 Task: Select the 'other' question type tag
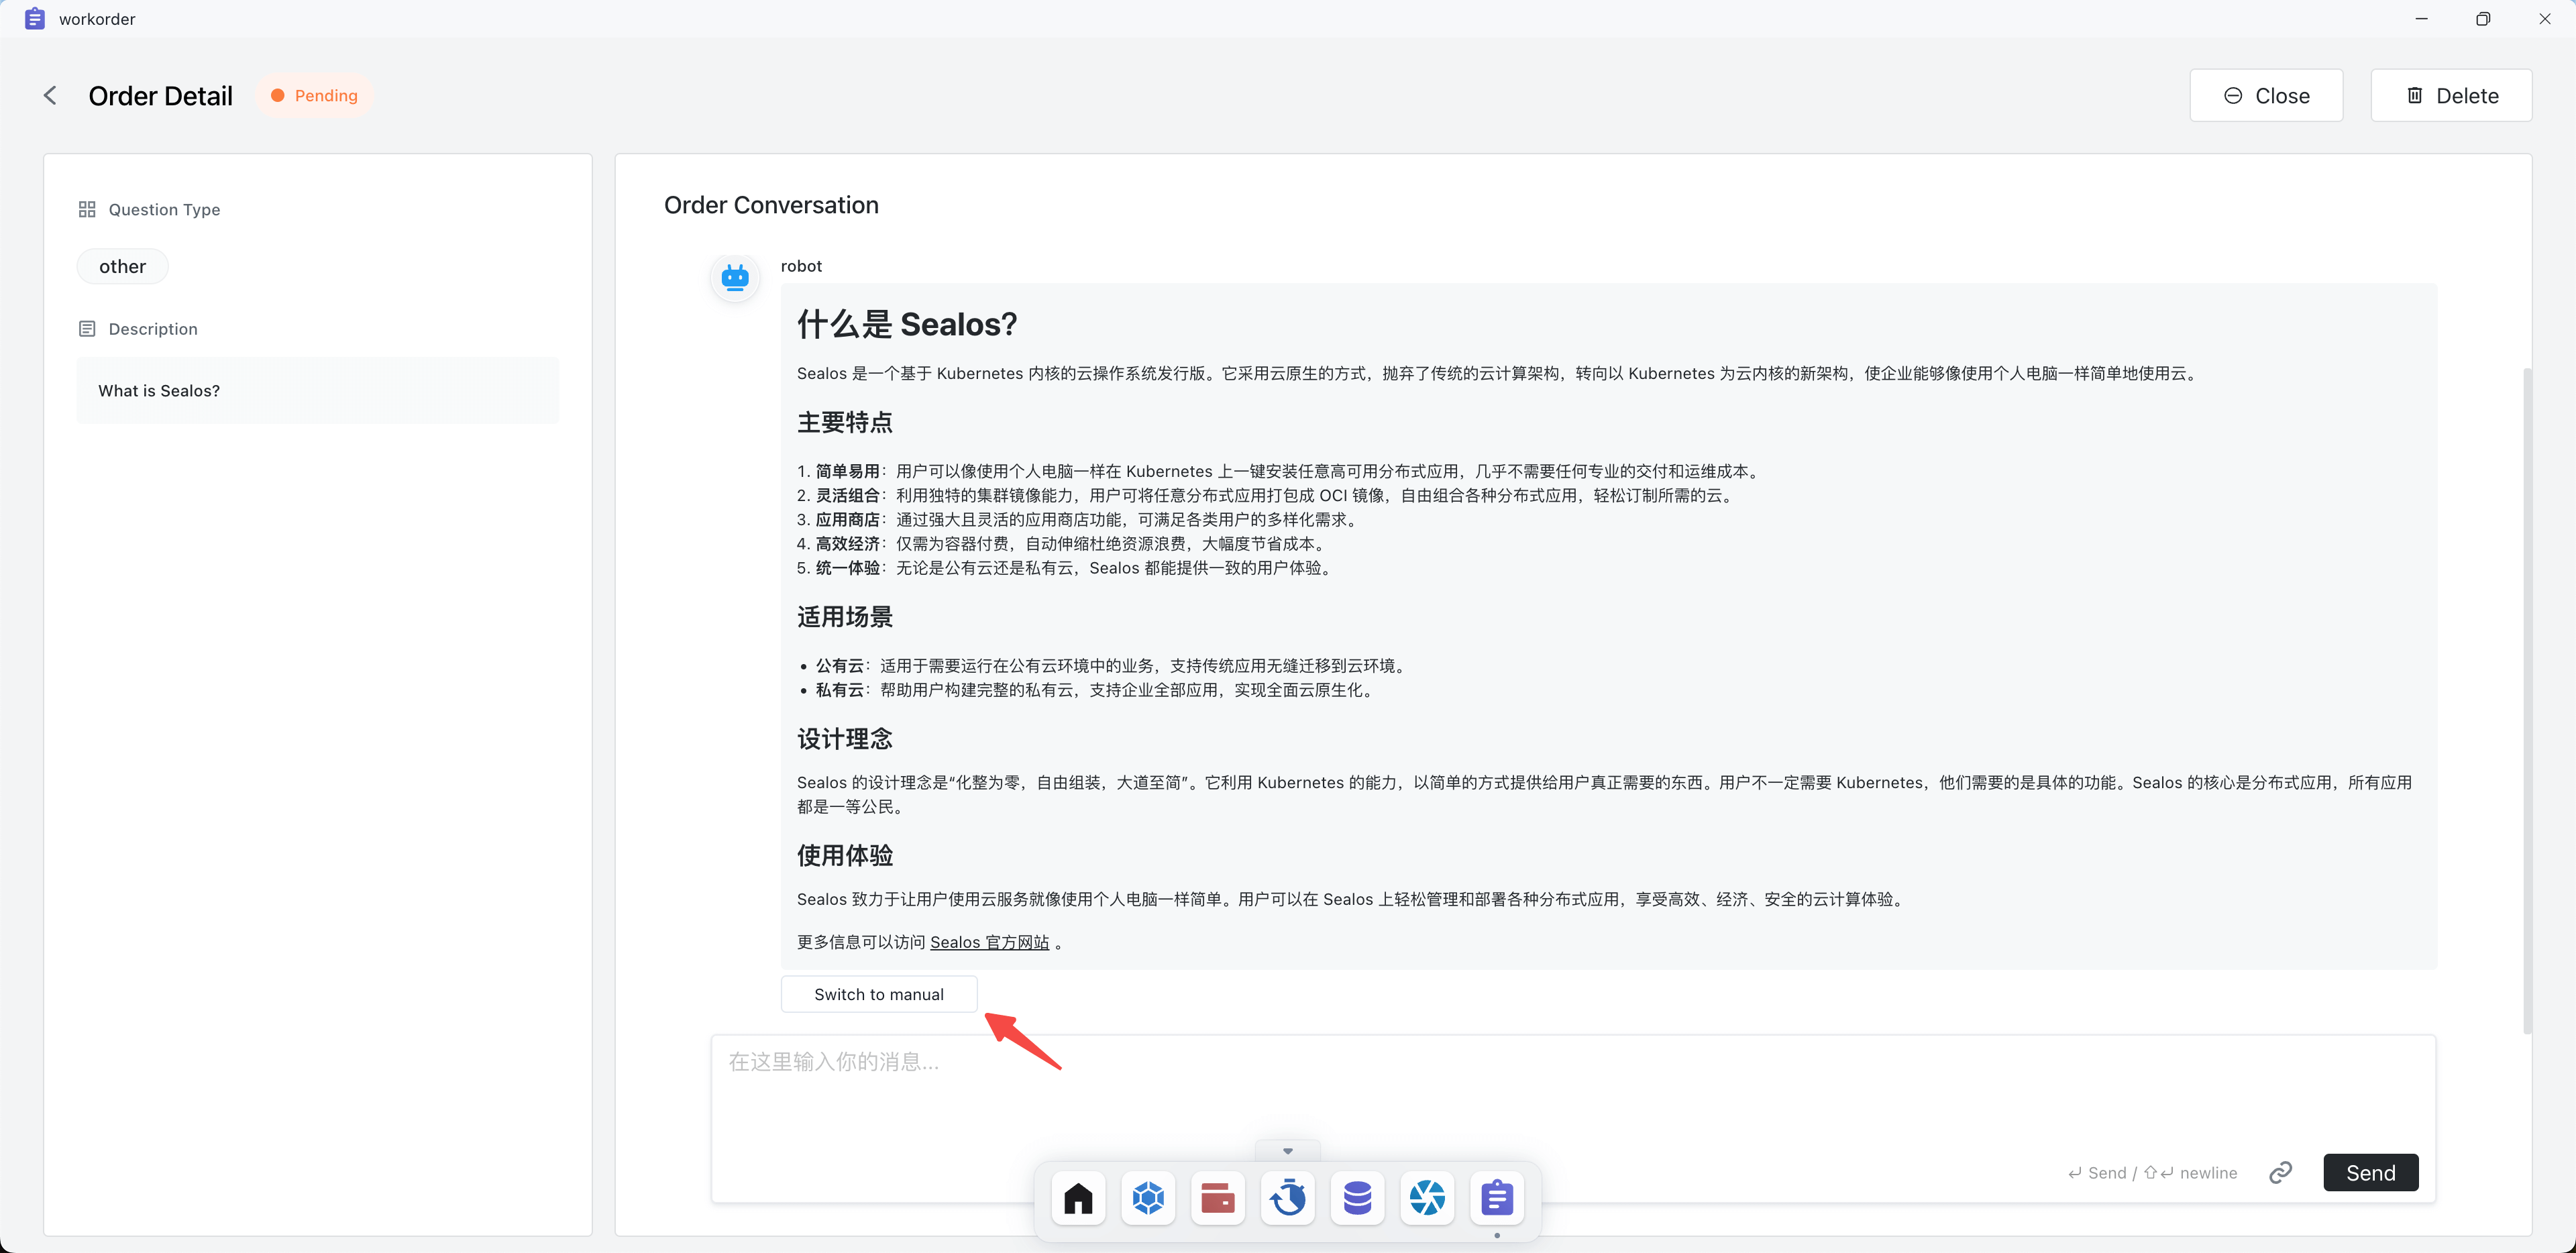122,266
